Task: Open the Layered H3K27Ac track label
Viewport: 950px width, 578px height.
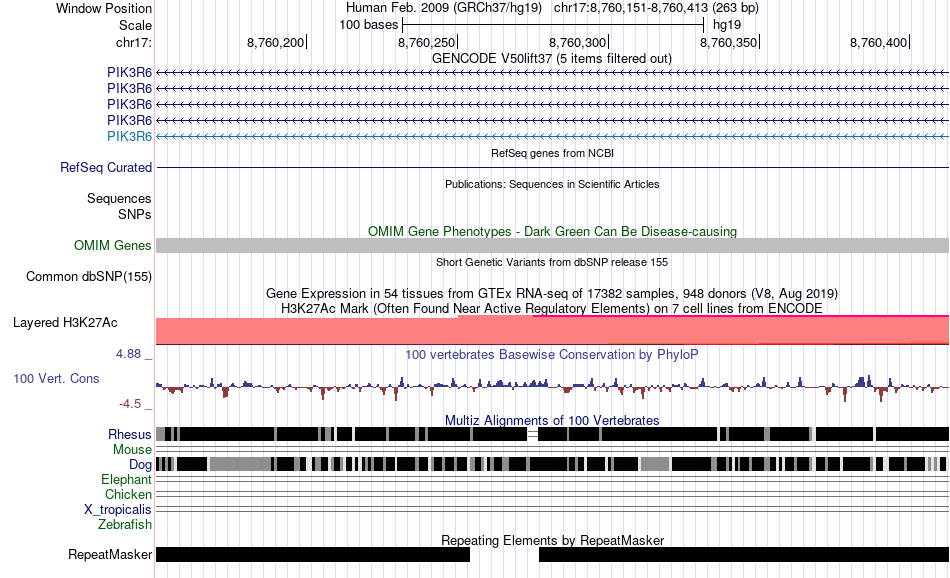Action: 65,322
